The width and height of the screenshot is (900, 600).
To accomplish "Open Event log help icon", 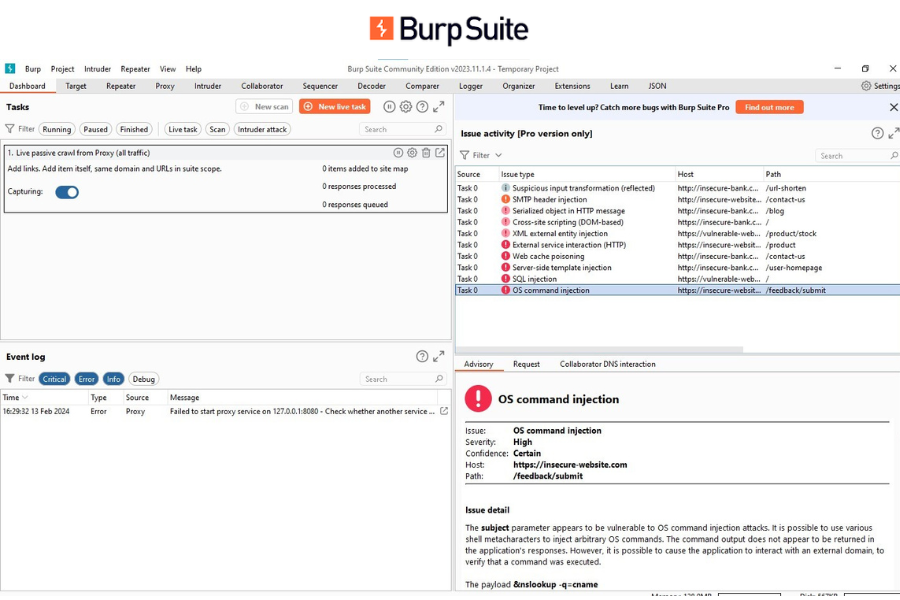I will pos(422,357).
